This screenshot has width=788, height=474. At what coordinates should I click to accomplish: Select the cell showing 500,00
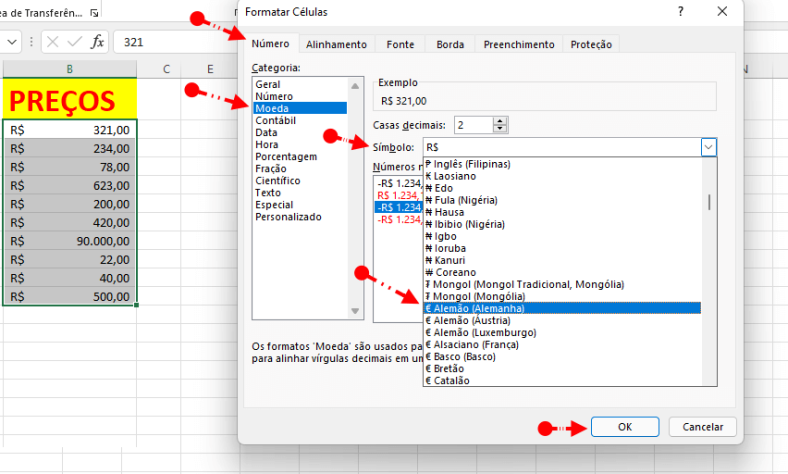point(70,297)
